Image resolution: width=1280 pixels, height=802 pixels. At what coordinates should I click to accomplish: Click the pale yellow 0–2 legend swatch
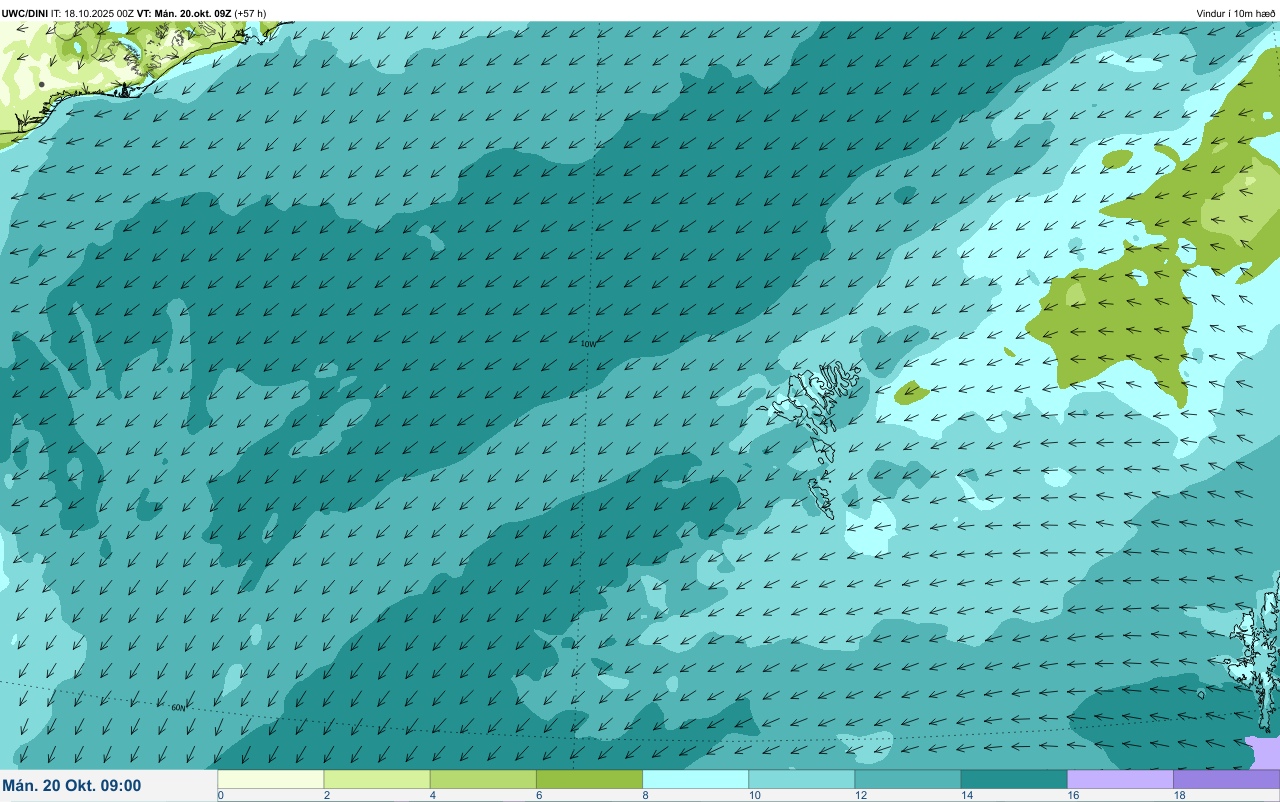[x=271, y=779]
